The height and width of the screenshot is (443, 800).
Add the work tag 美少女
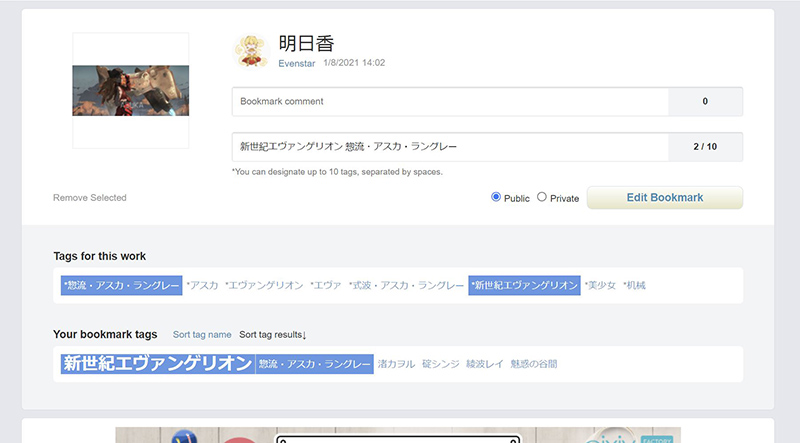601,285
